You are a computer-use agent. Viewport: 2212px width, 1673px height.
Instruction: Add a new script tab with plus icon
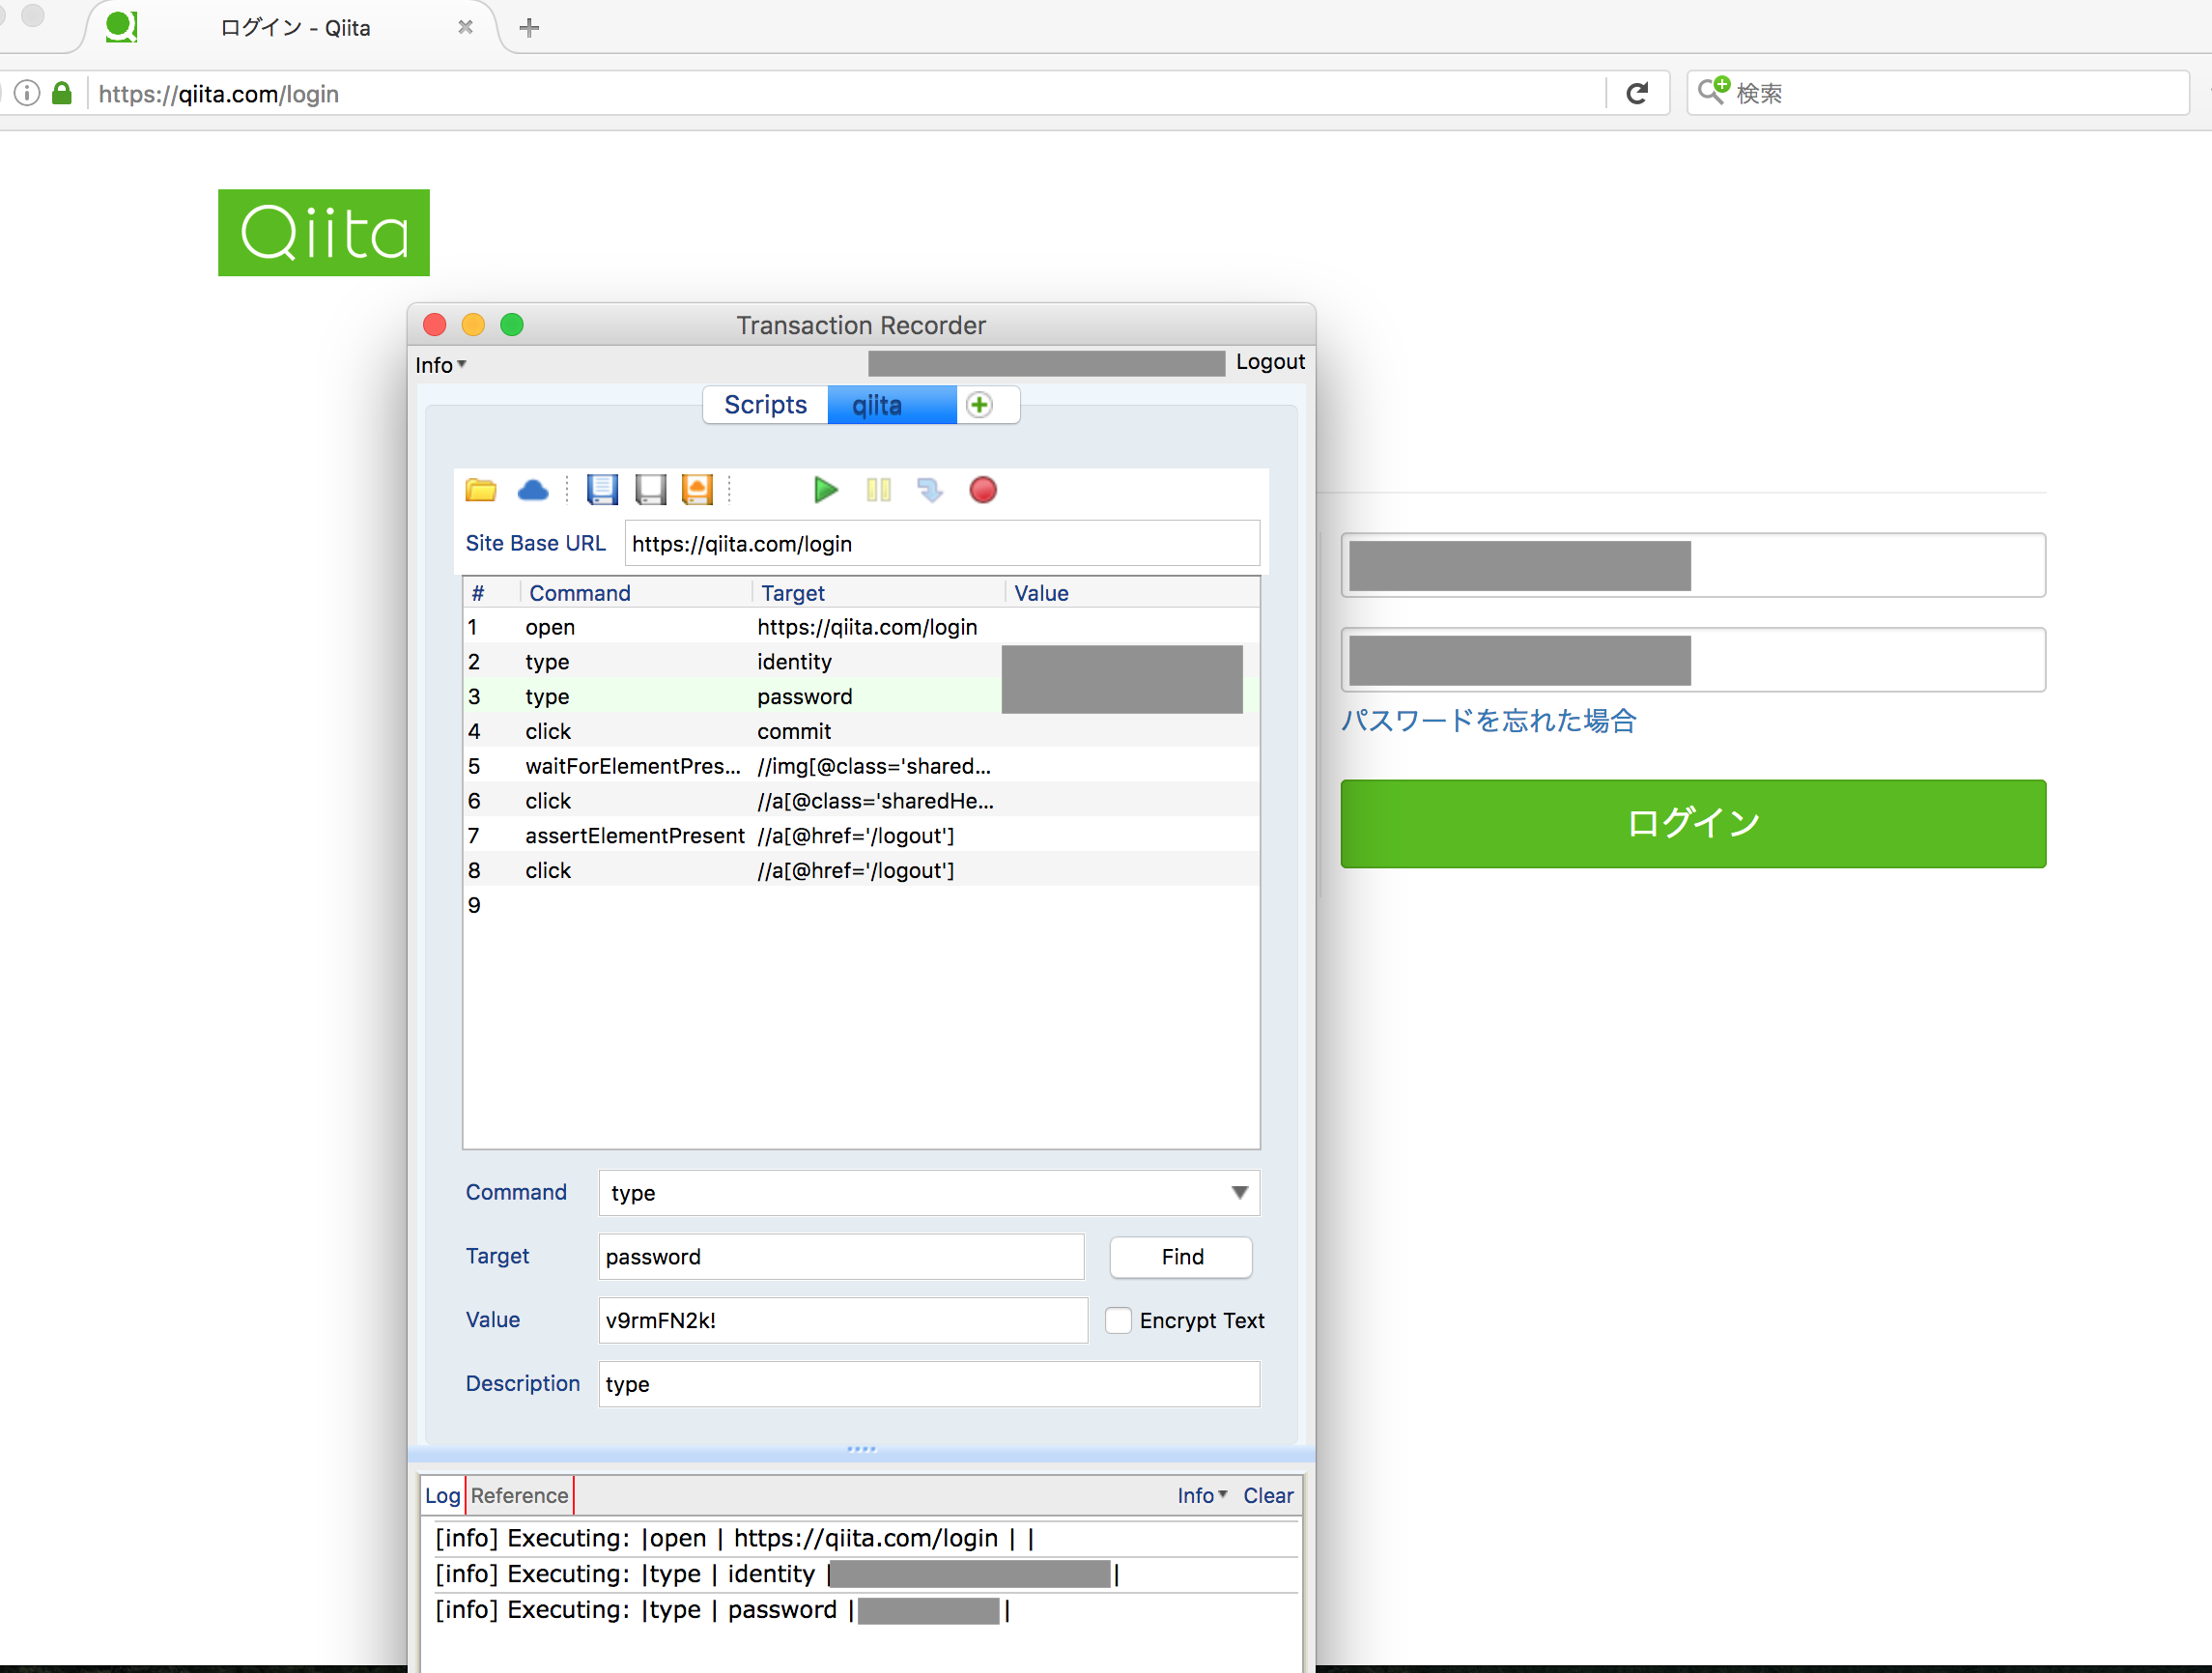[x=980, y=405]
